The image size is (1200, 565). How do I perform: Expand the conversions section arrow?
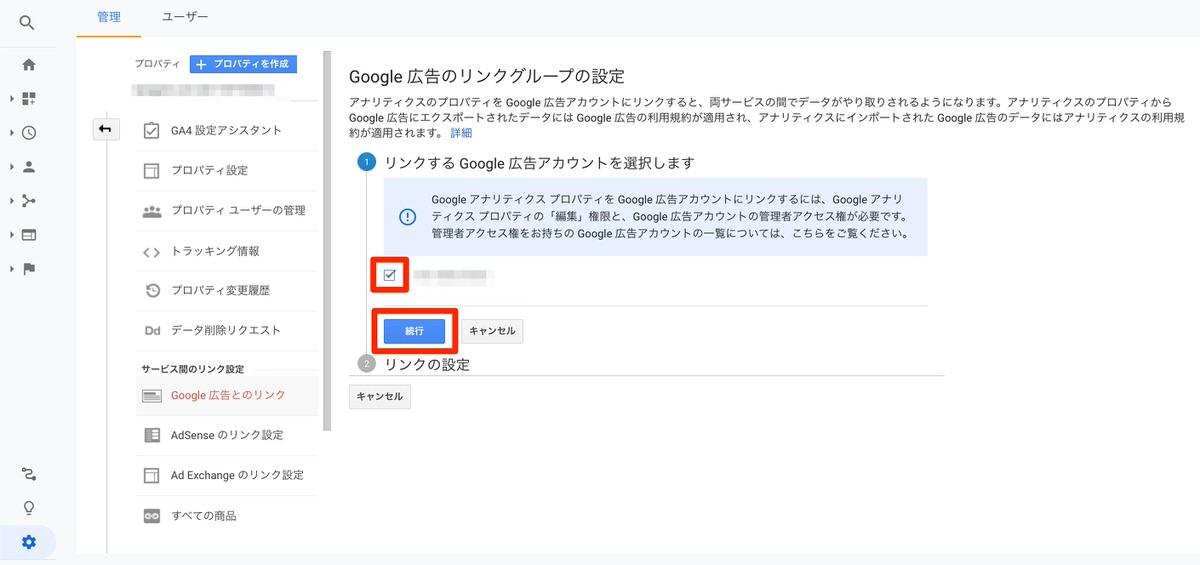click(11, 269)
